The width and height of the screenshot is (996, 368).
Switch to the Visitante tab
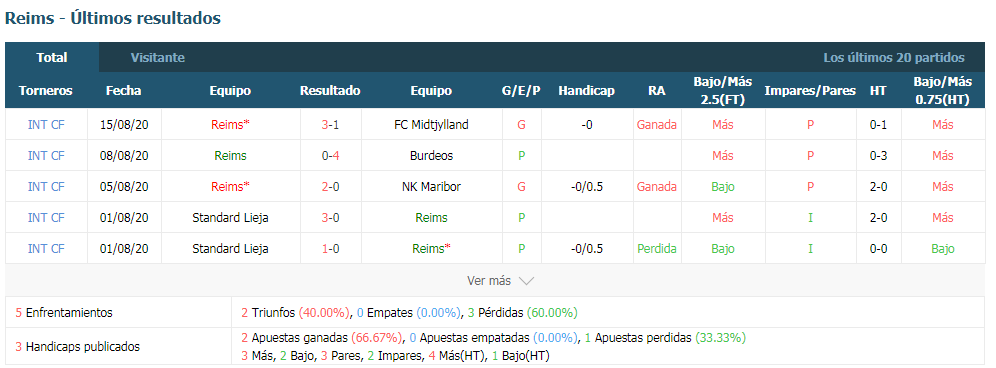158,57
